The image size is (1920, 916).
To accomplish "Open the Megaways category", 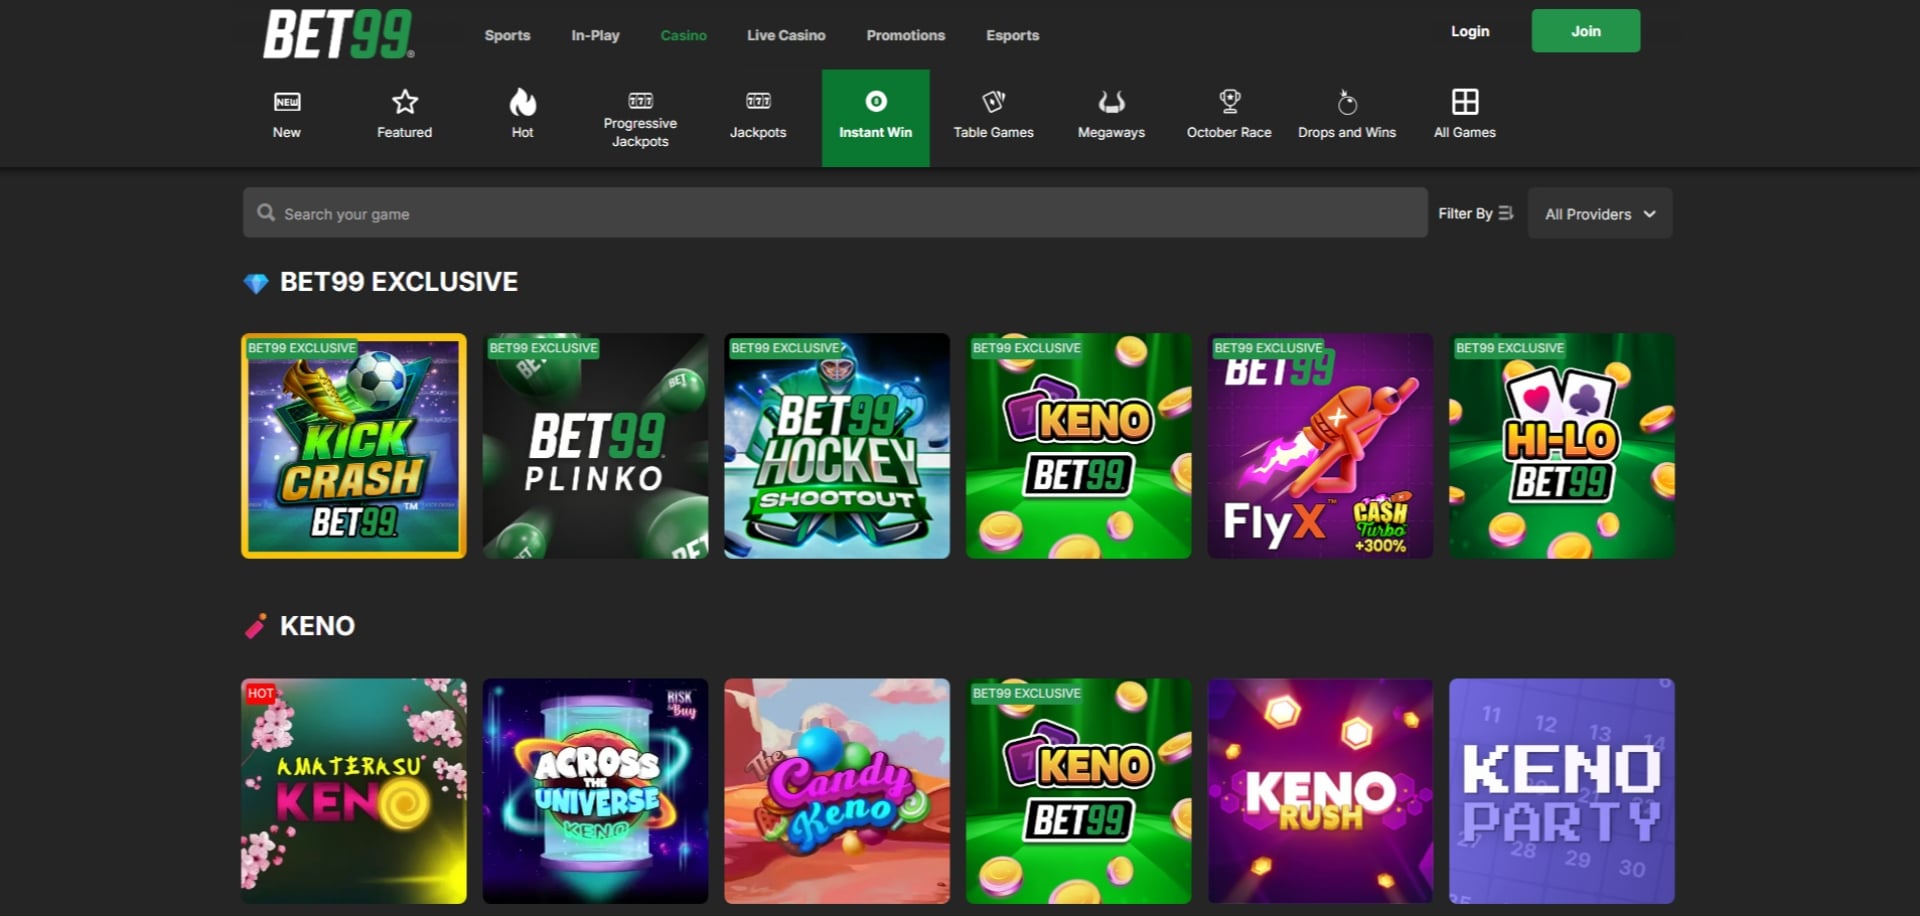I will [1111, 118].
